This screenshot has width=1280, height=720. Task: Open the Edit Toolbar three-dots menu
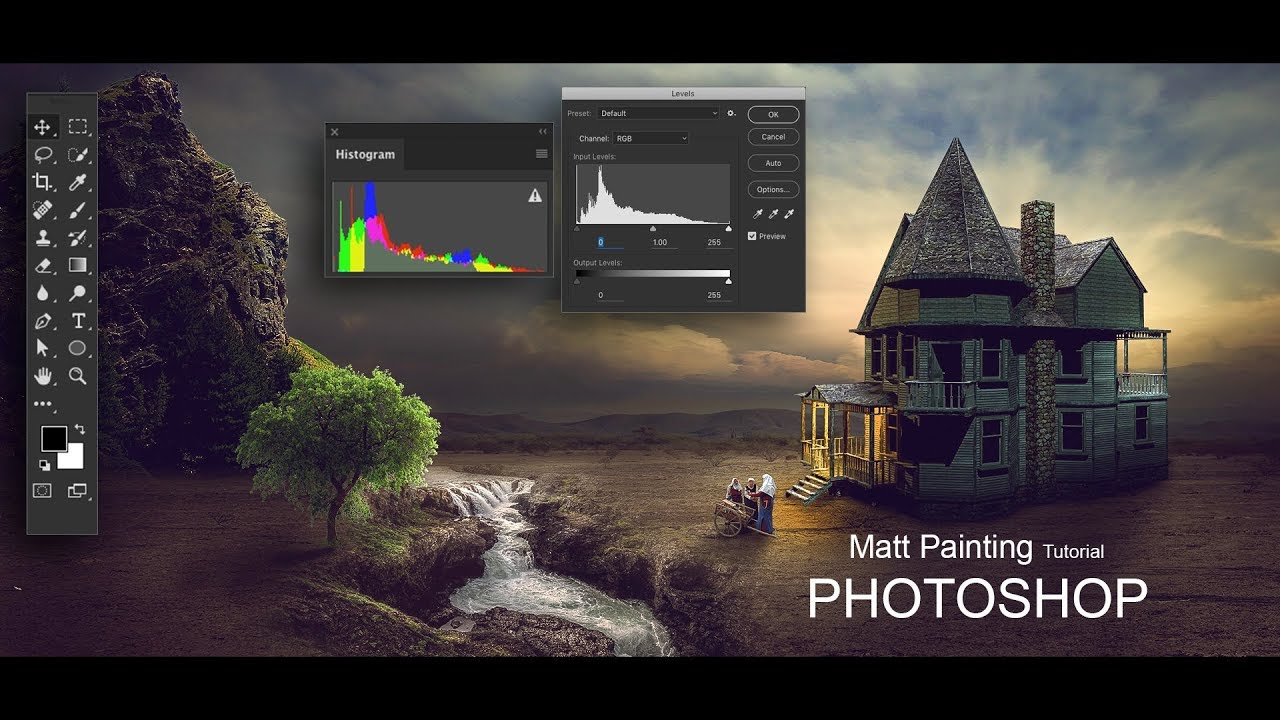click(x=43, y=404)
